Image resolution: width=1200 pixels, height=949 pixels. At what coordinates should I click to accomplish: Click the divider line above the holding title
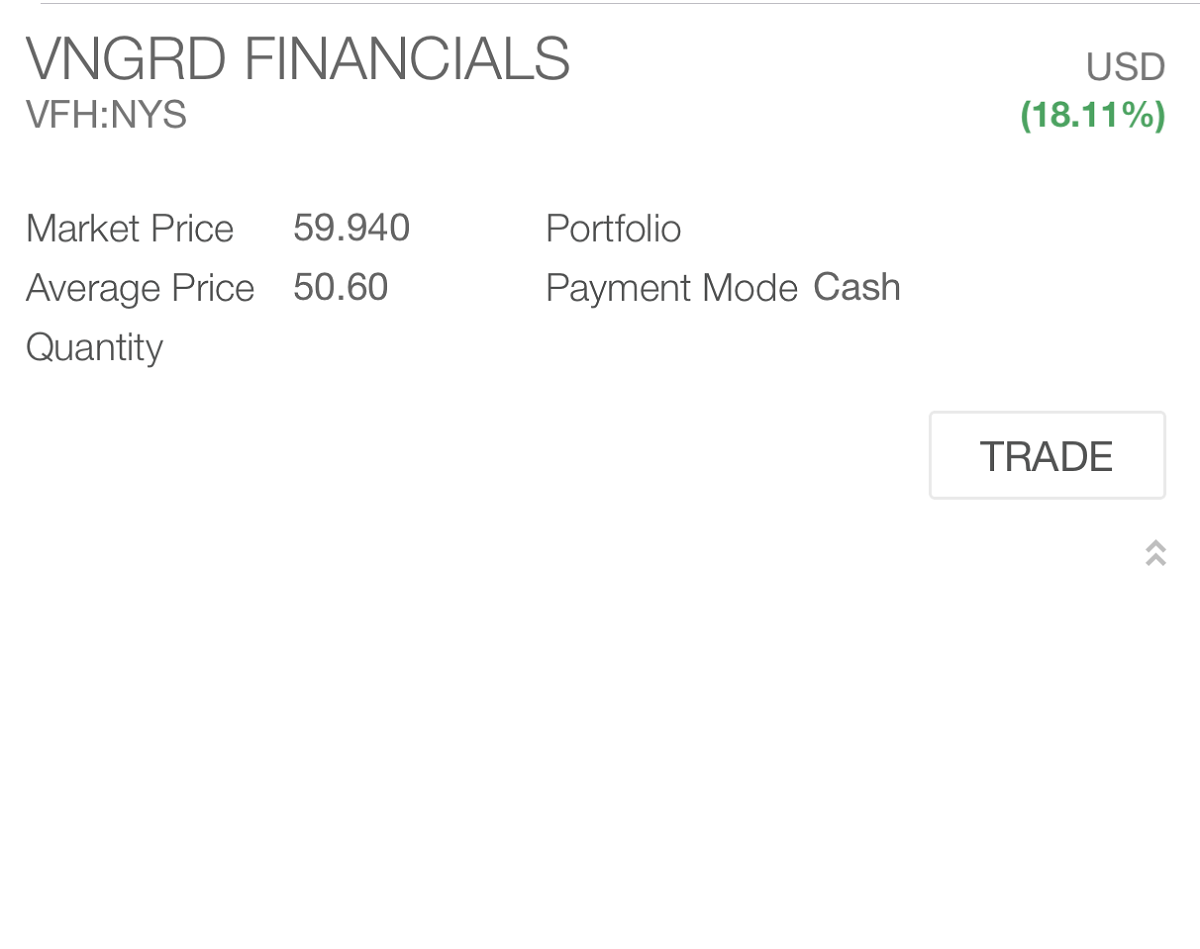[x=618, y=4]
